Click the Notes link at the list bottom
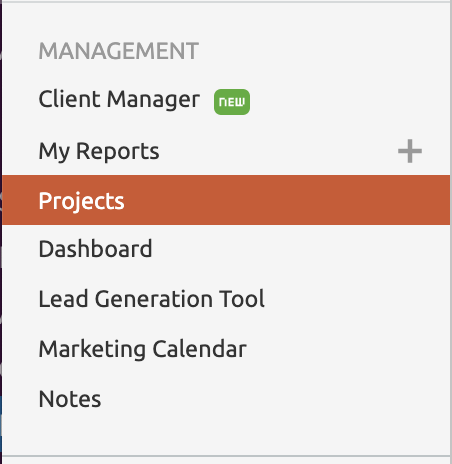The width and height of the screenshot is (452, 464). pos(70,399)
